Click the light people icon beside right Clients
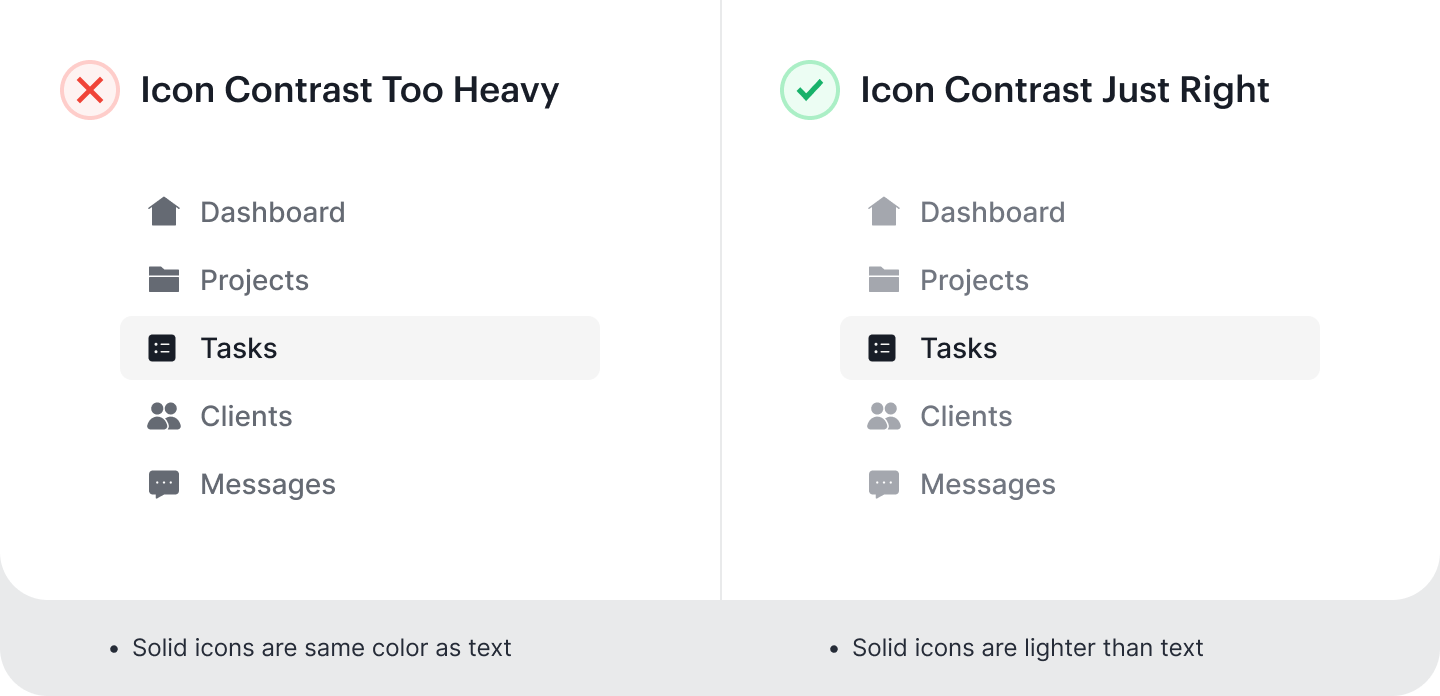Viewport: 1440px width, 696px height. (x=883, y=416)
